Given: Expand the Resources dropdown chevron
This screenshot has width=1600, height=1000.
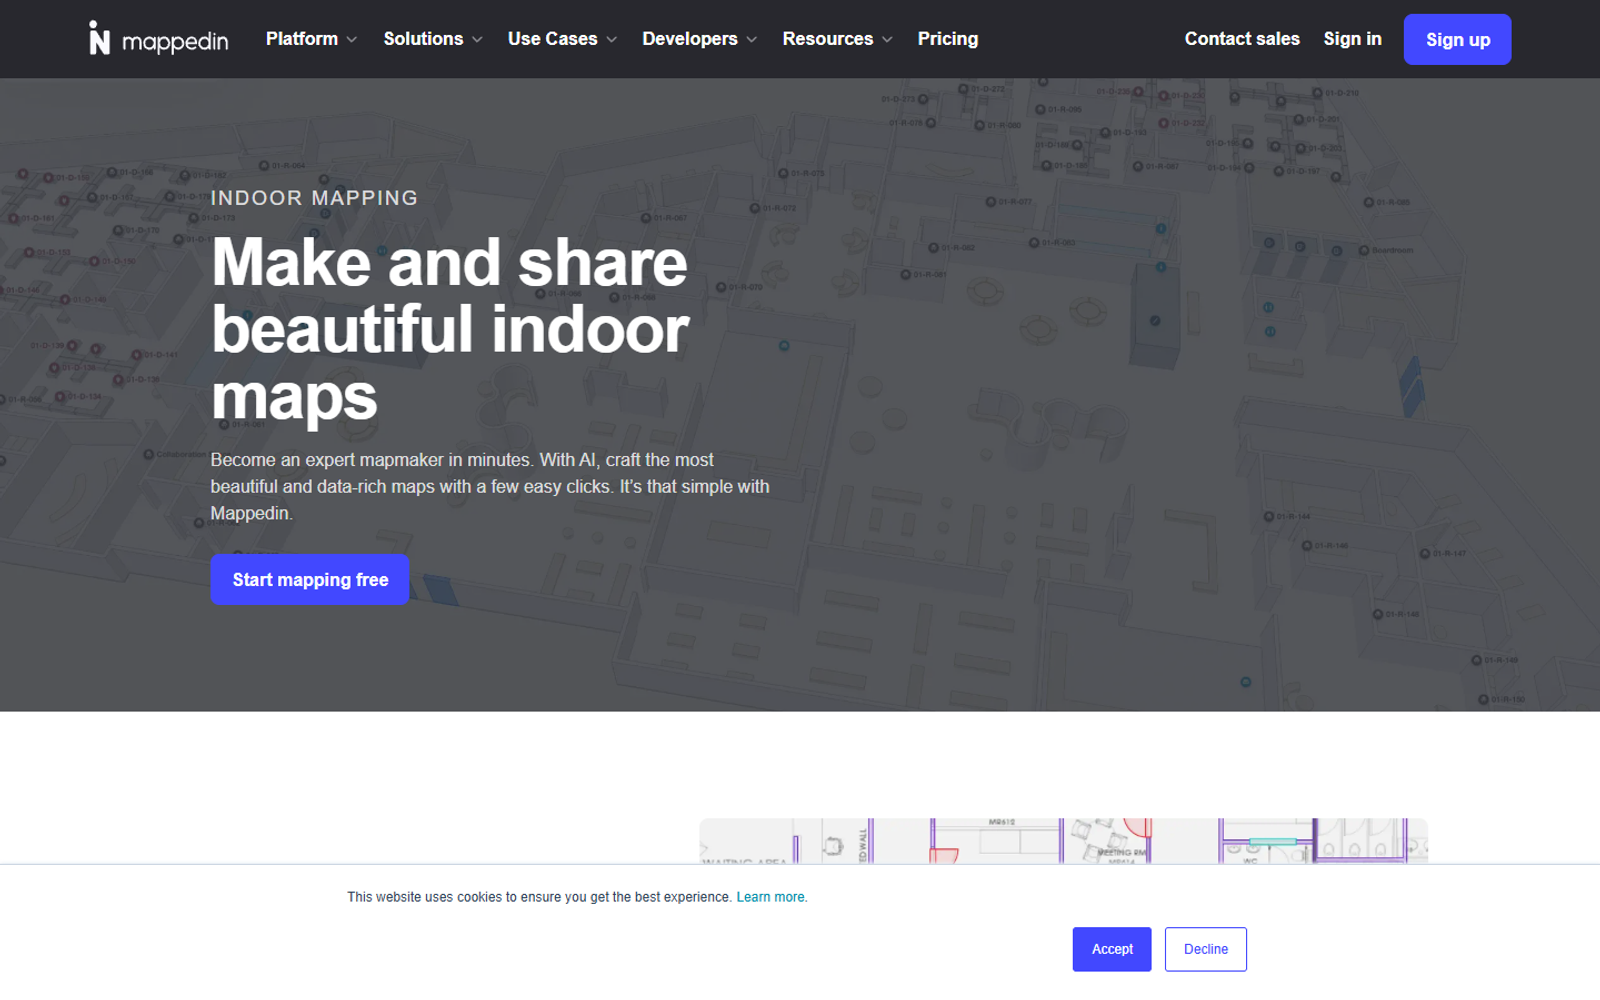Looking at the screenshot, I should 887,40.
